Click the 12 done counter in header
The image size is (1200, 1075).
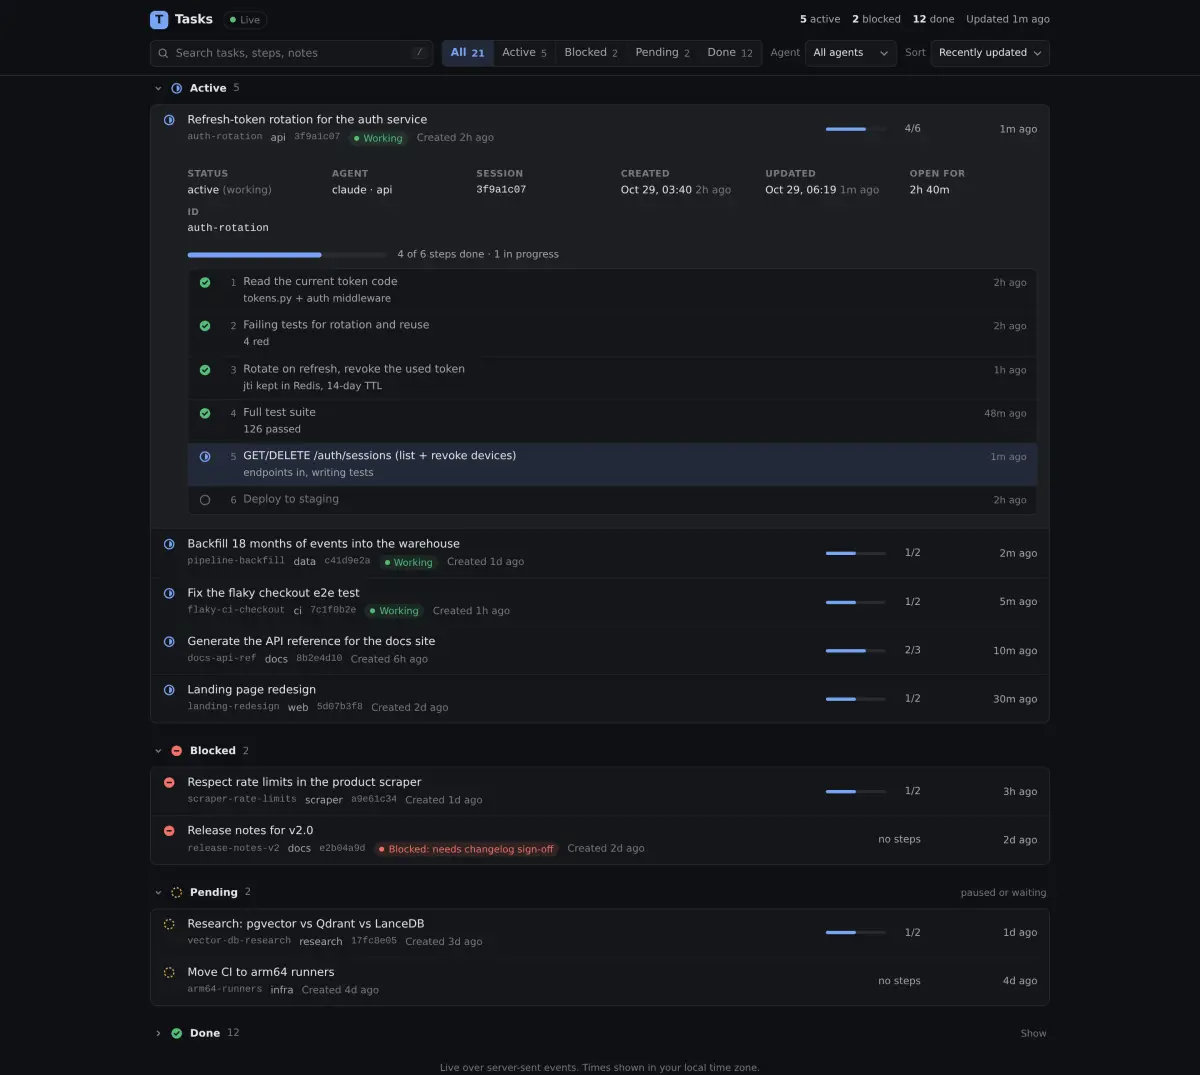933,19
